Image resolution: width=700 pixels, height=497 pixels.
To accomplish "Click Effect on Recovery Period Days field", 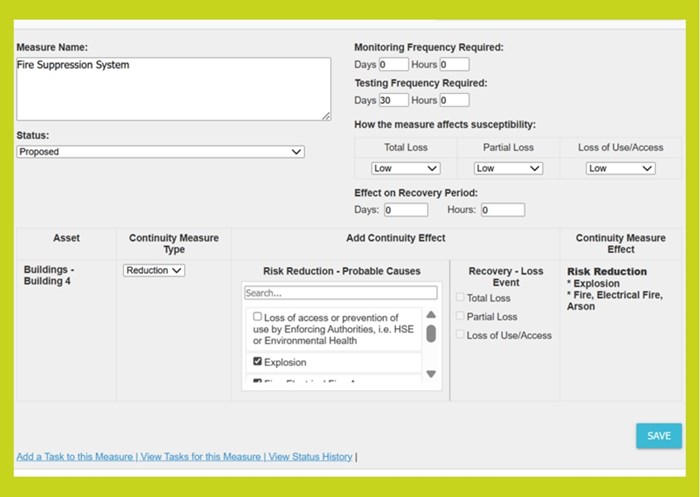I will [x=406, y=210].
